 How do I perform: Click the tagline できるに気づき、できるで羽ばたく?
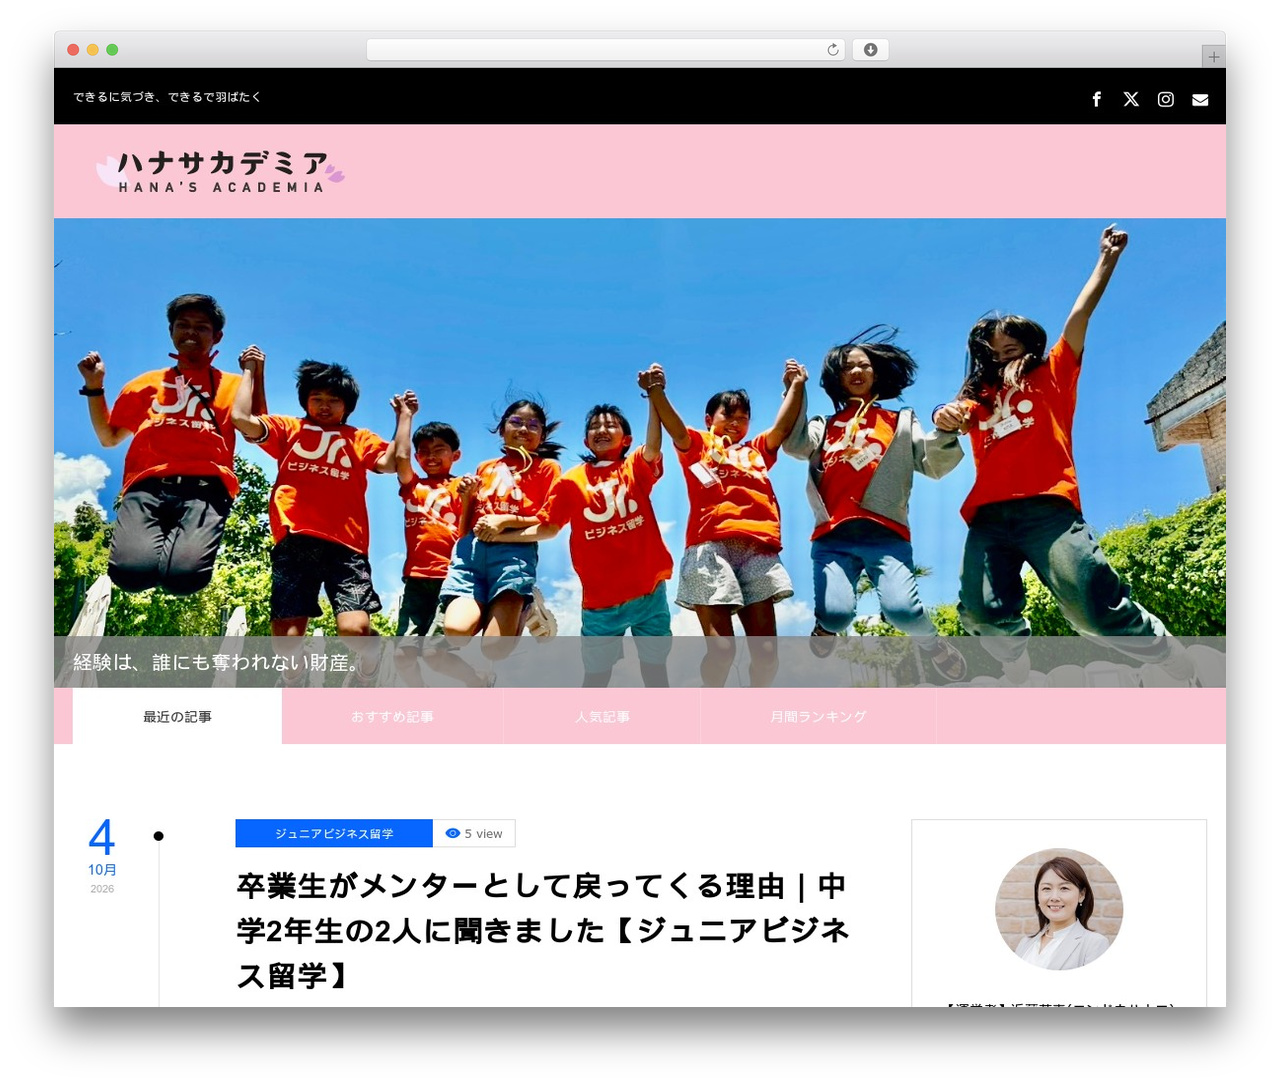[167, 97]
